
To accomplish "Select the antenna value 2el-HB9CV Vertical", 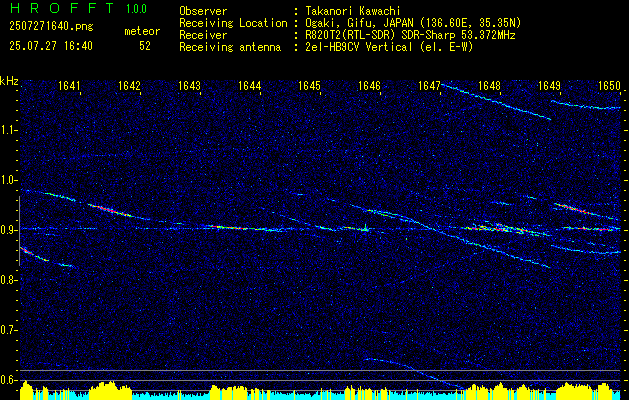I will point(359,47).
